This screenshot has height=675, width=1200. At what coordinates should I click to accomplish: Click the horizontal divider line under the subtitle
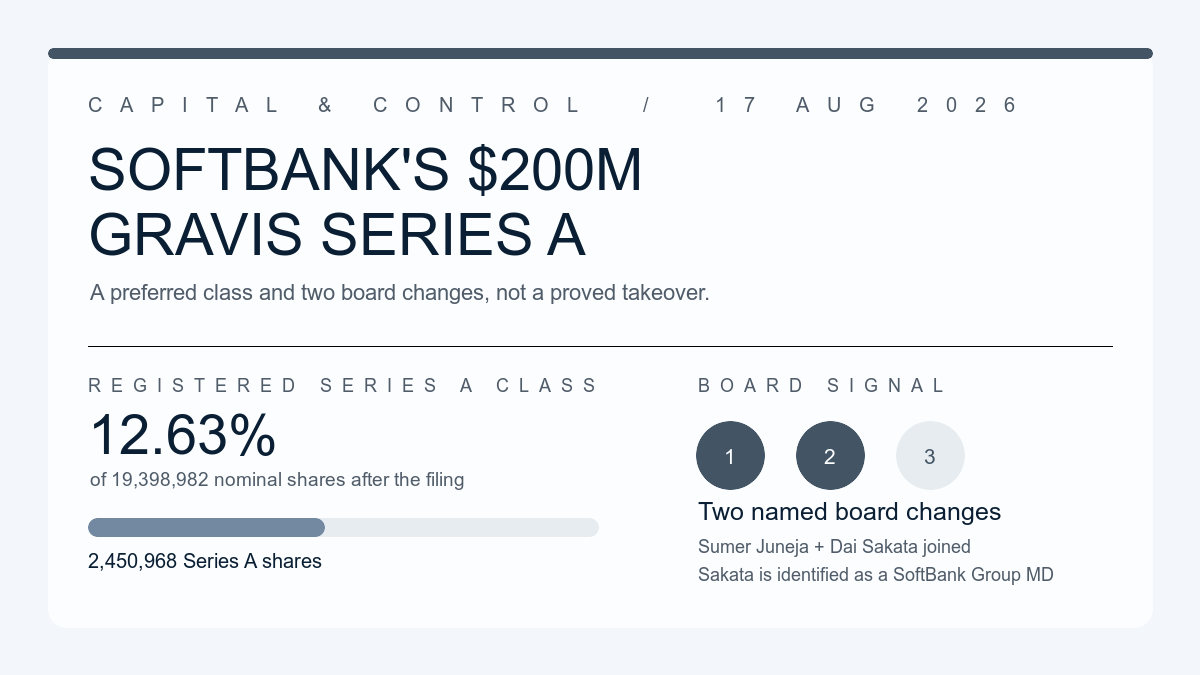600,346
